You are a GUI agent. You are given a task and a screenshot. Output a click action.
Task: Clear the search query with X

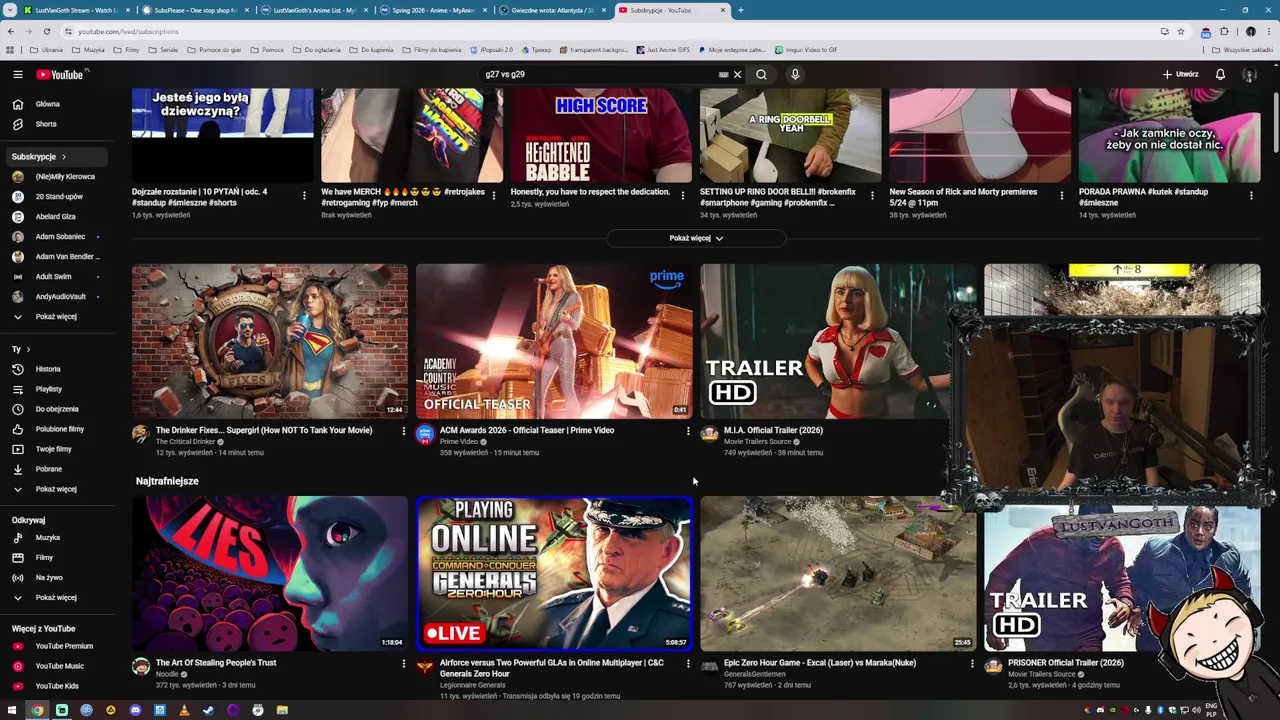(737, 74)
